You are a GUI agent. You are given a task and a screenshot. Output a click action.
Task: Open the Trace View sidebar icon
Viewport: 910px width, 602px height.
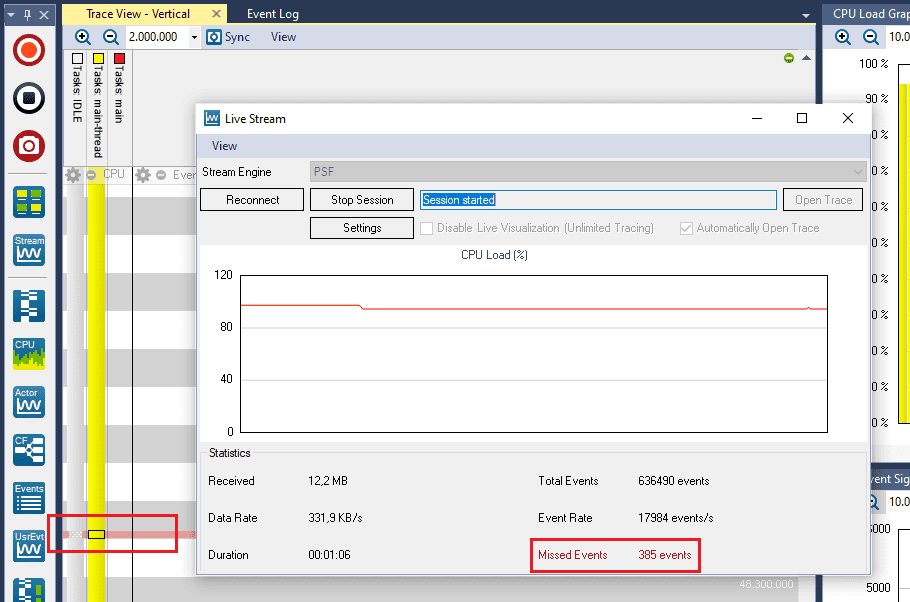(x=28, y=305)
